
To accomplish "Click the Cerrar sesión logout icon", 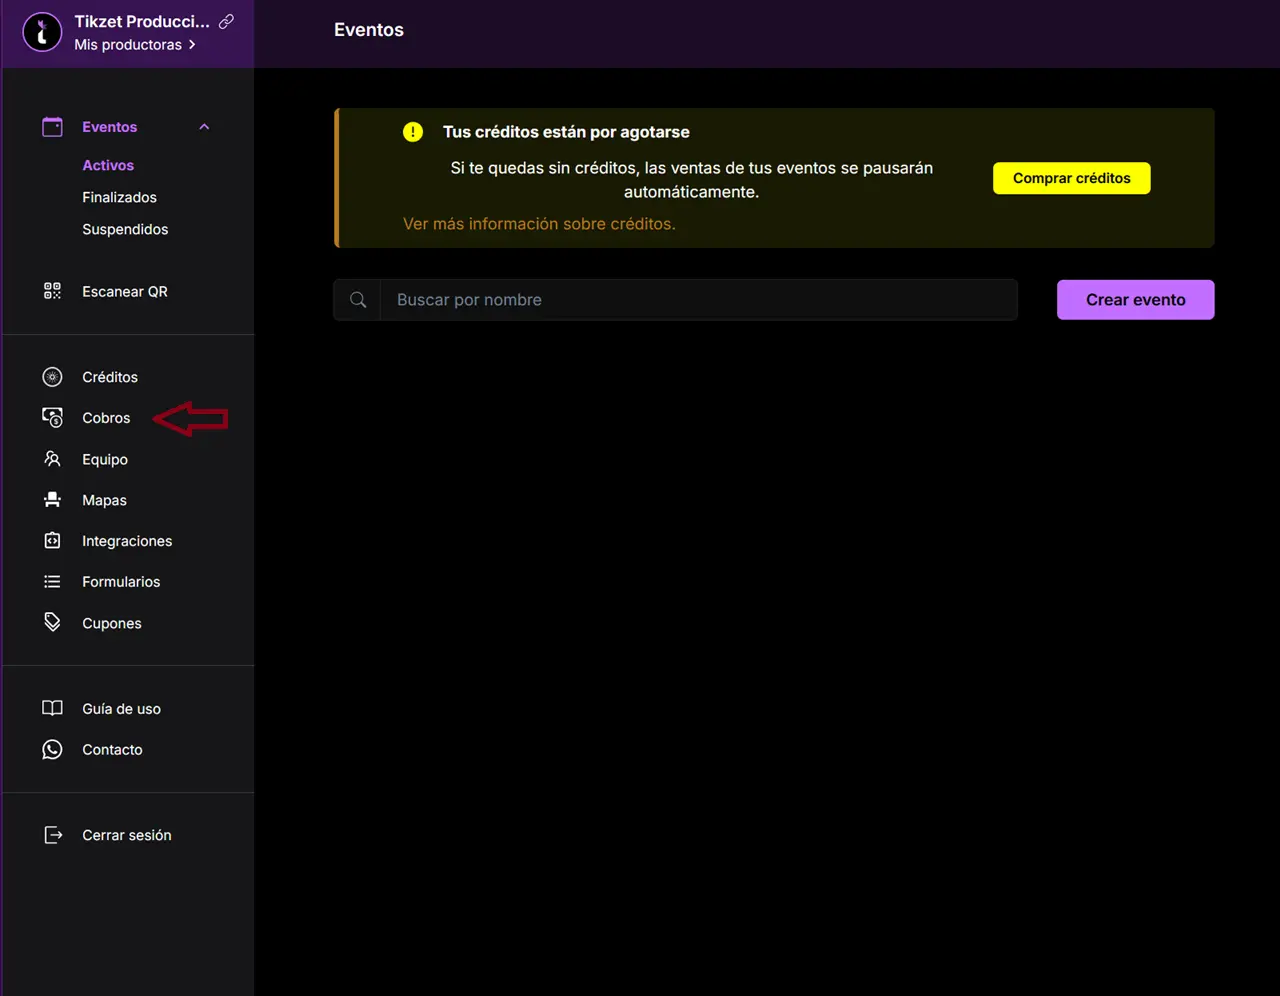I will tap(52, 835).
